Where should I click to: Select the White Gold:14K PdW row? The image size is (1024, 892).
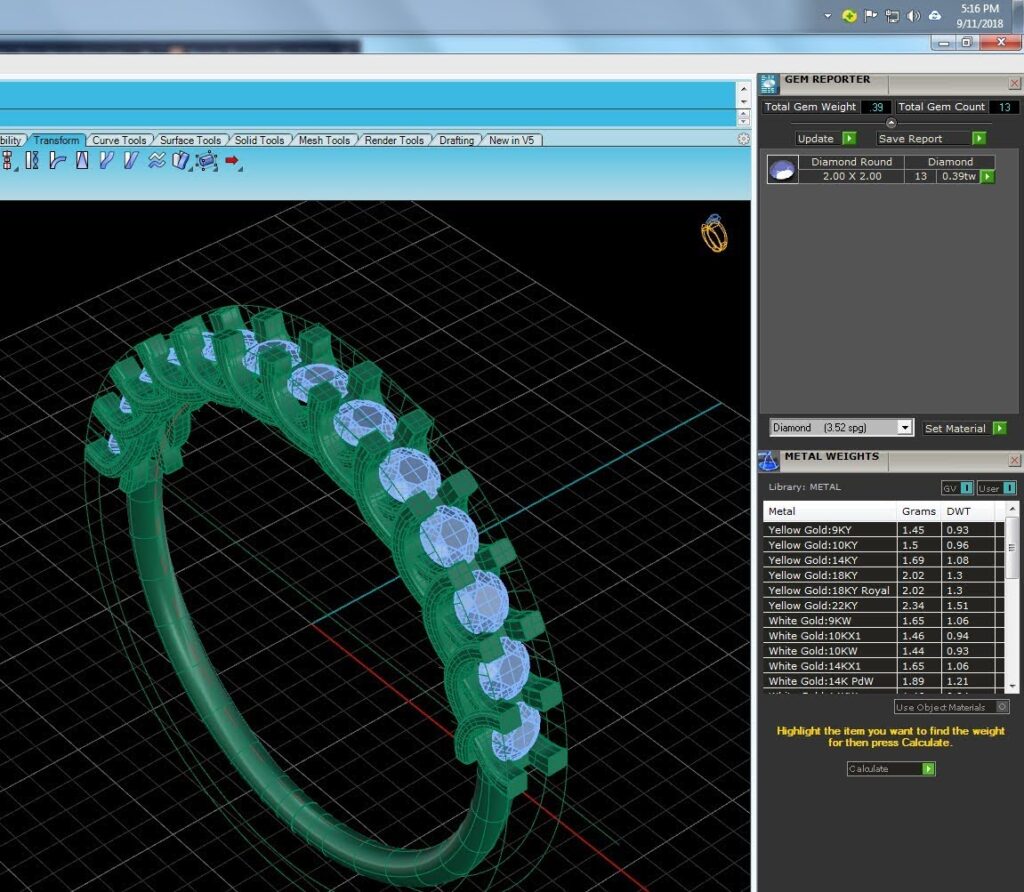[884, 681]
